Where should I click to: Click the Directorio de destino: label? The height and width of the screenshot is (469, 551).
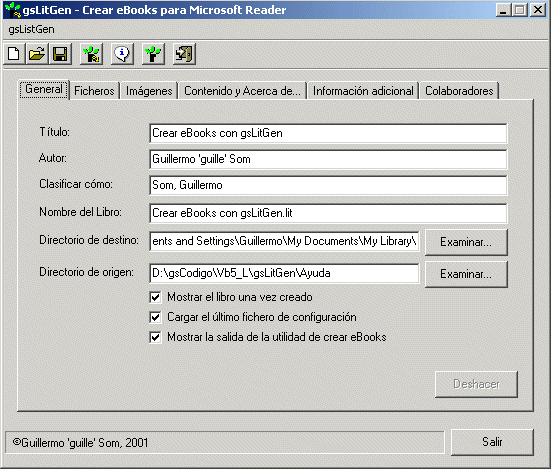[x=89, y=240]
